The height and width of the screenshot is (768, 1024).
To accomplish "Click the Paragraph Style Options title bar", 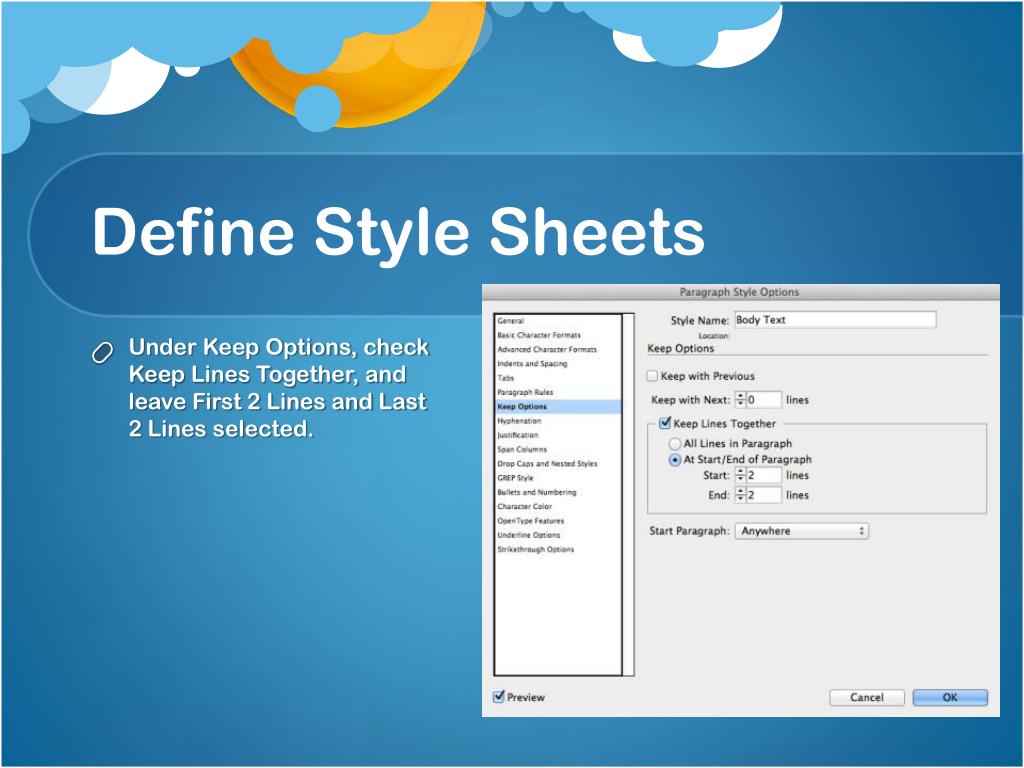I will pos(741,292).
